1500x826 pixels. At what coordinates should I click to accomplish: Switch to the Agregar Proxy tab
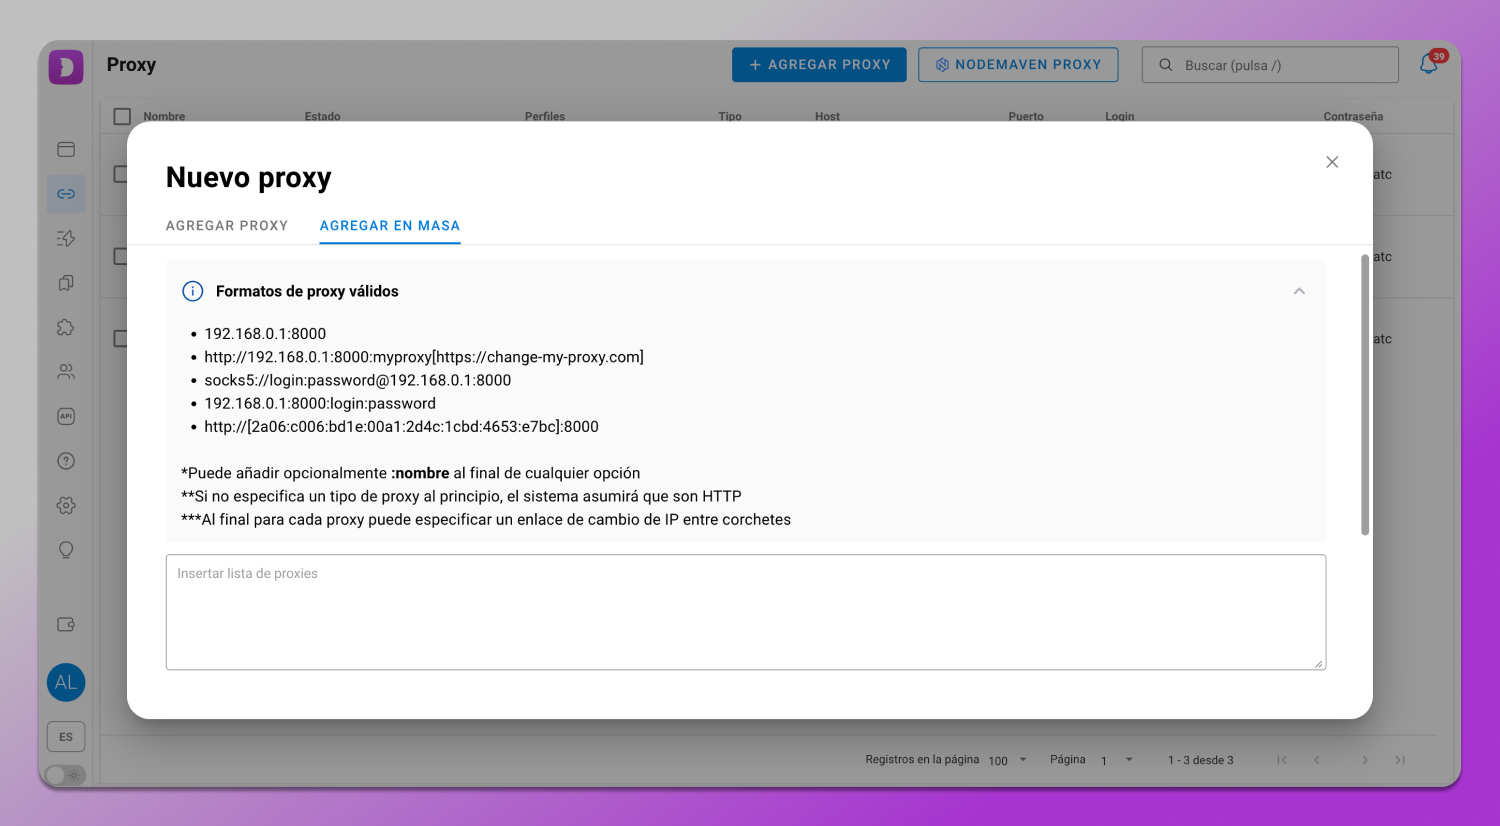(x=227, y=226)
